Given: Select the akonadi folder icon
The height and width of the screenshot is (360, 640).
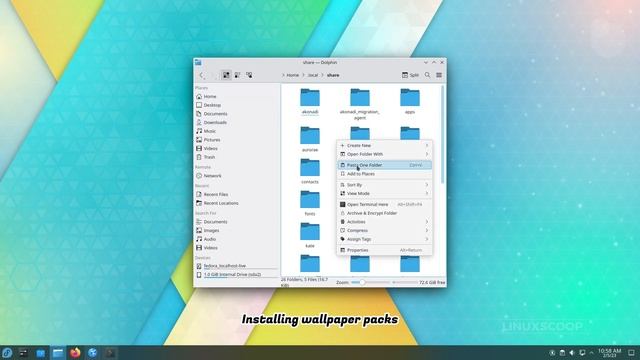Looking at the screenshot, I should tap(310, 98).
